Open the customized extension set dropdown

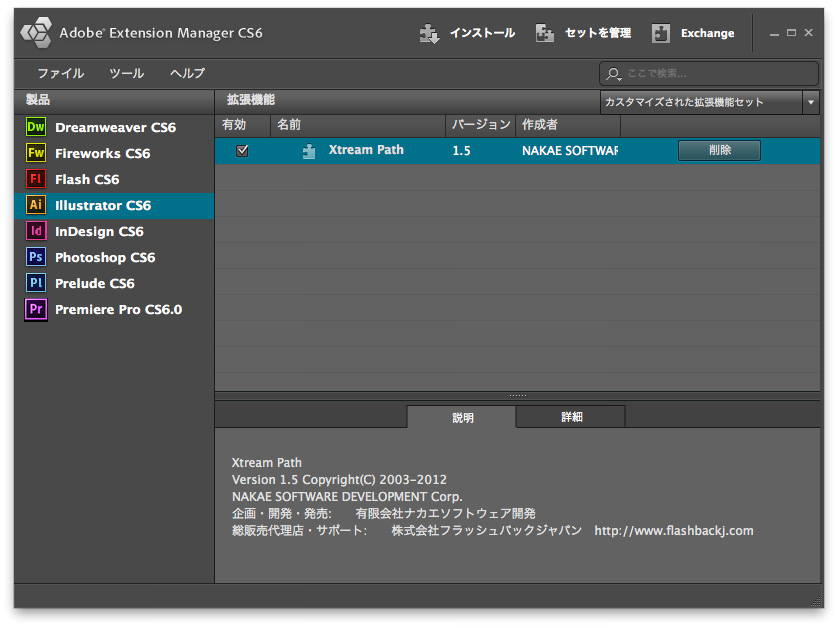point(709,102)
